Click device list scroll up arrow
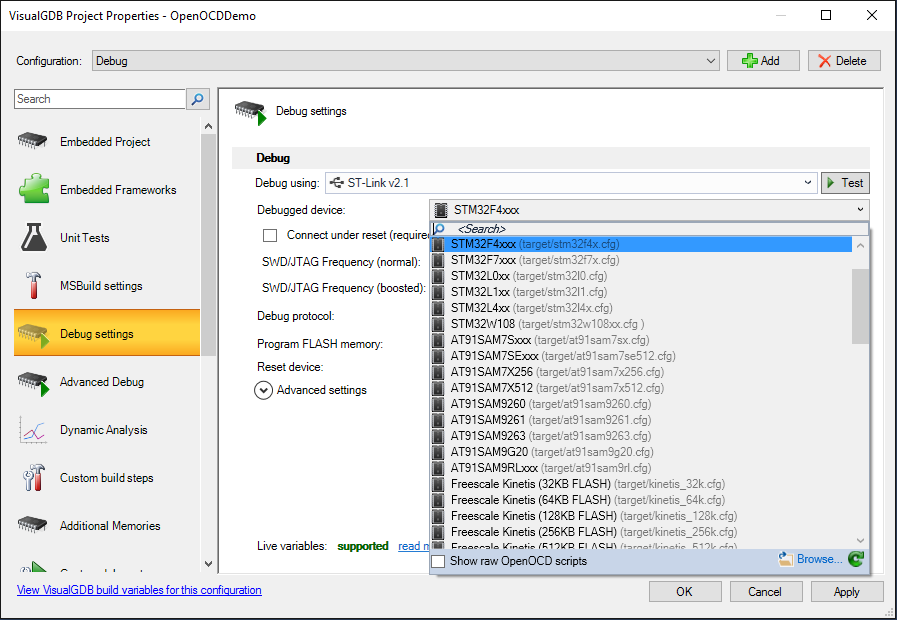Image resolution: width=897 pixels, height=620 pixels. pos(860,246)
